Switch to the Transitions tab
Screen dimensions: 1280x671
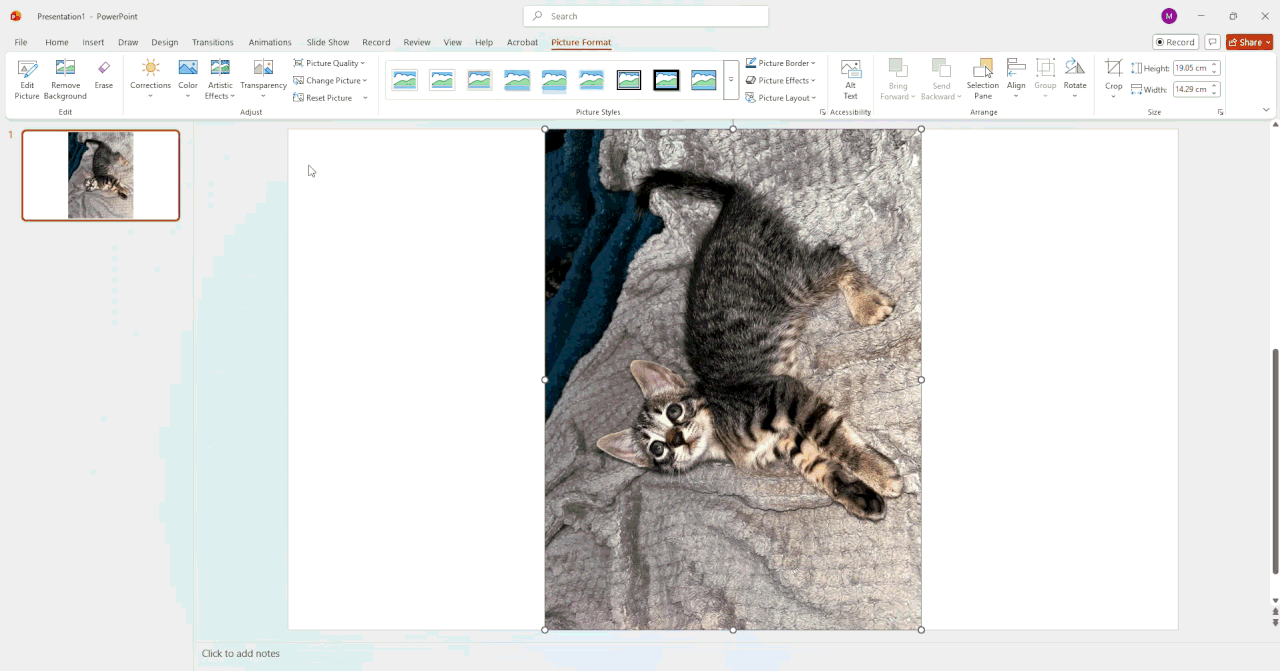tap(213, 42)
